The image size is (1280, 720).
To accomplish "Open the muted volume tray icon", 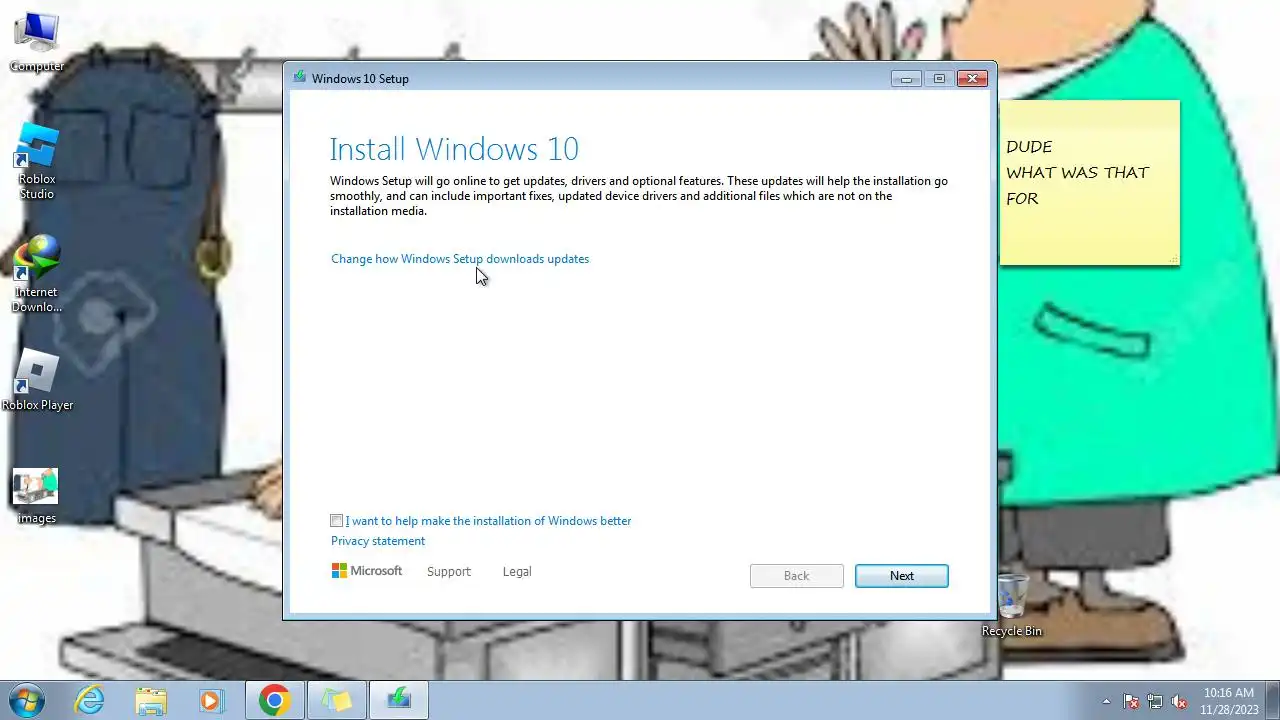I will 1179,701.
